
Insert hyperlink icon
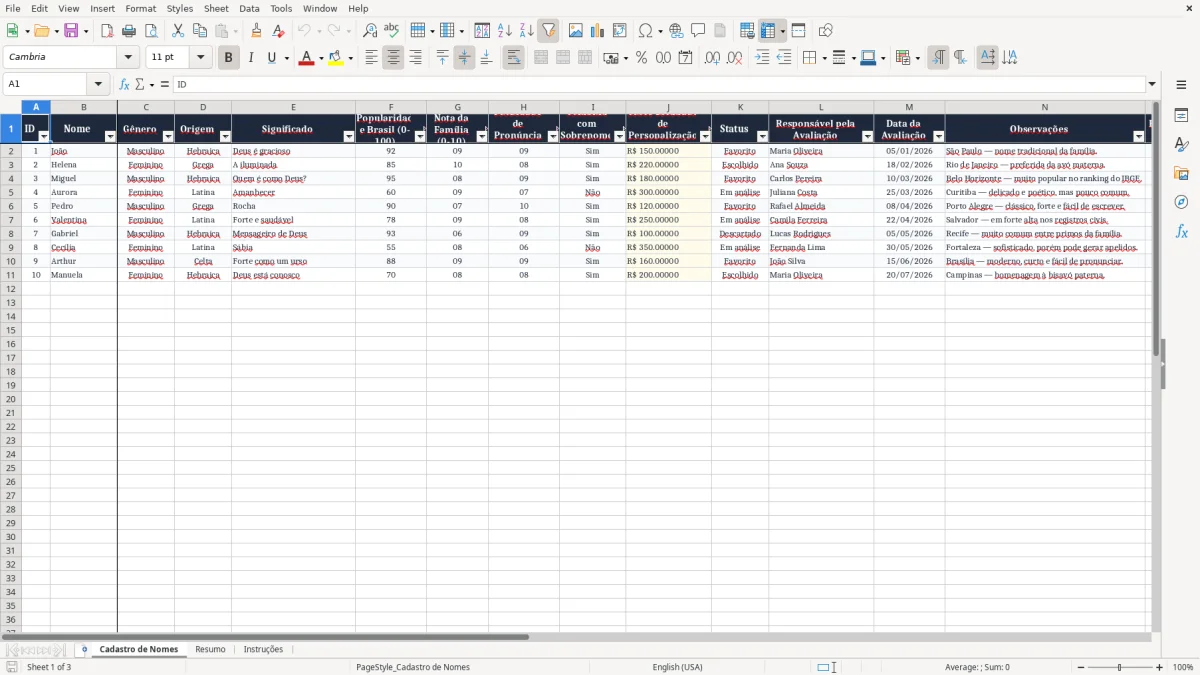(676, 31)
